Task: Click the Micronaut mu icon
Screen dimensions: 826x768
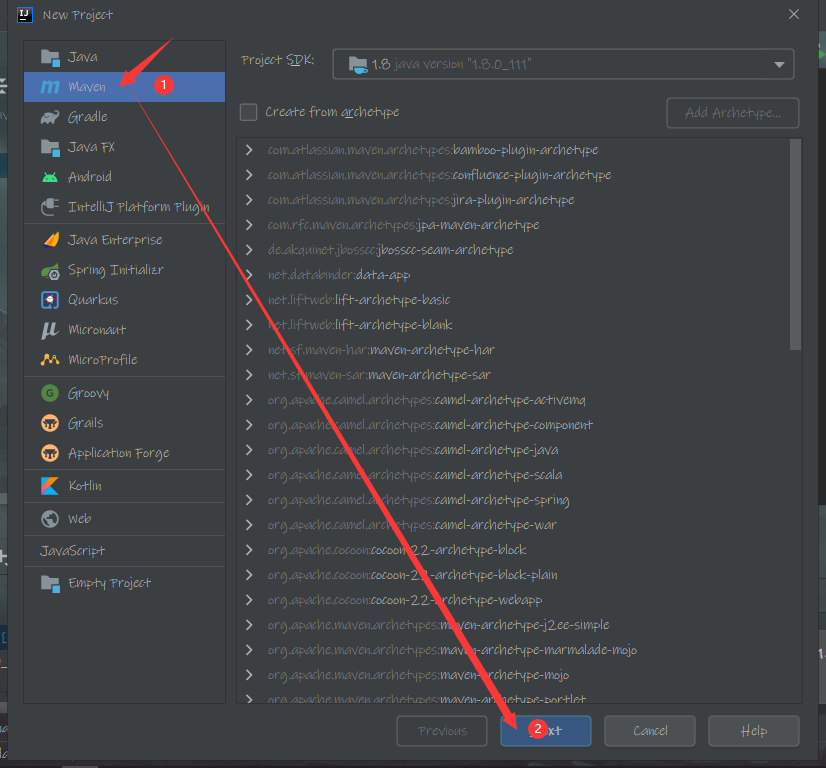Action: [50, 330]
